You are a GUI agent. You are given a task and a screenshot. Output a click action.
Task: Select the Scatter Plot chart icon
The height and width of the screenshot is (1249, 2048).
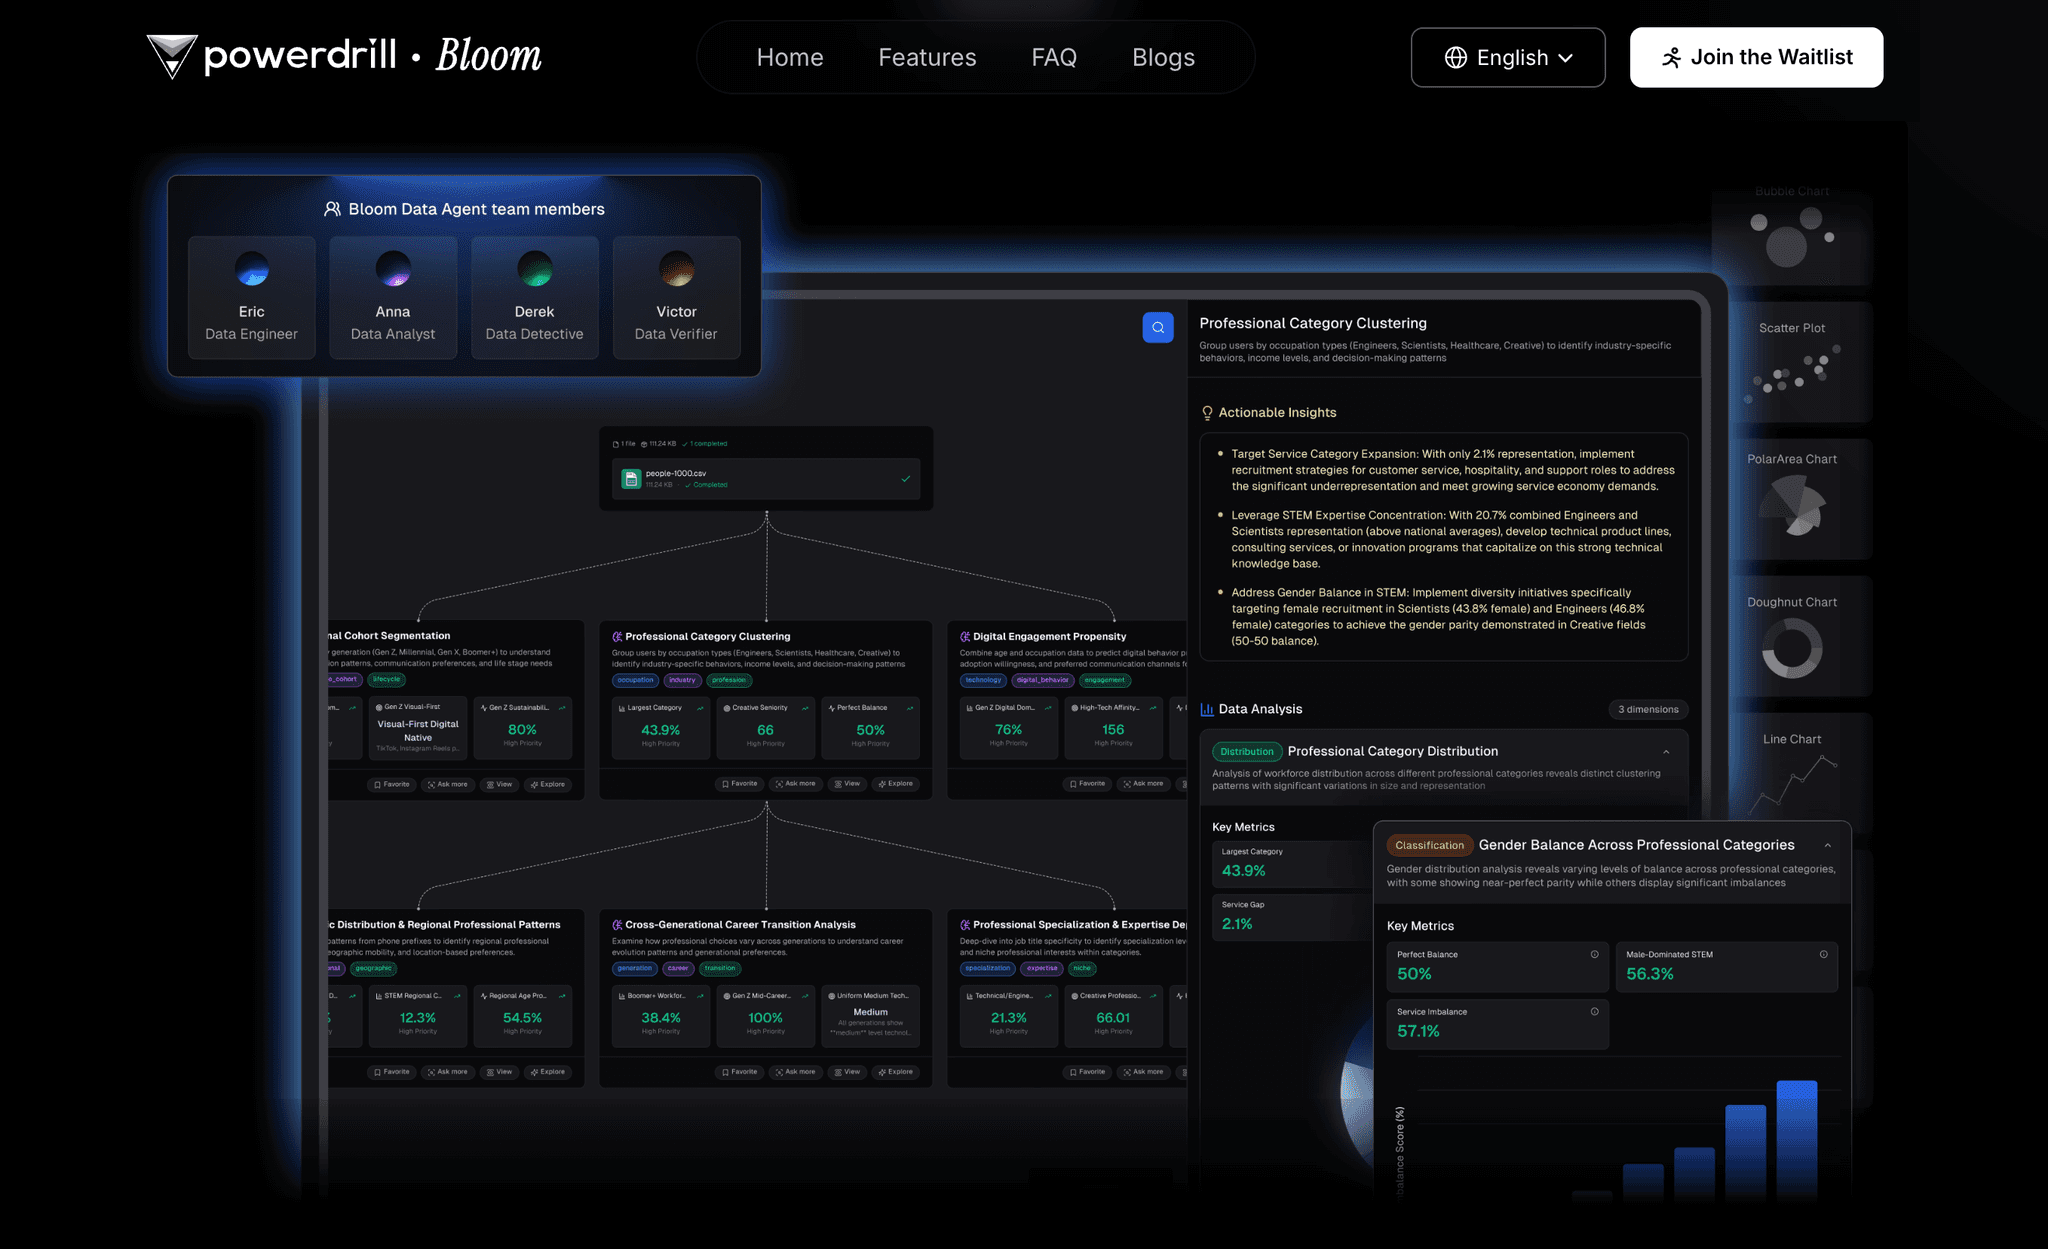pyautogui.click(x=1793, y=375)
